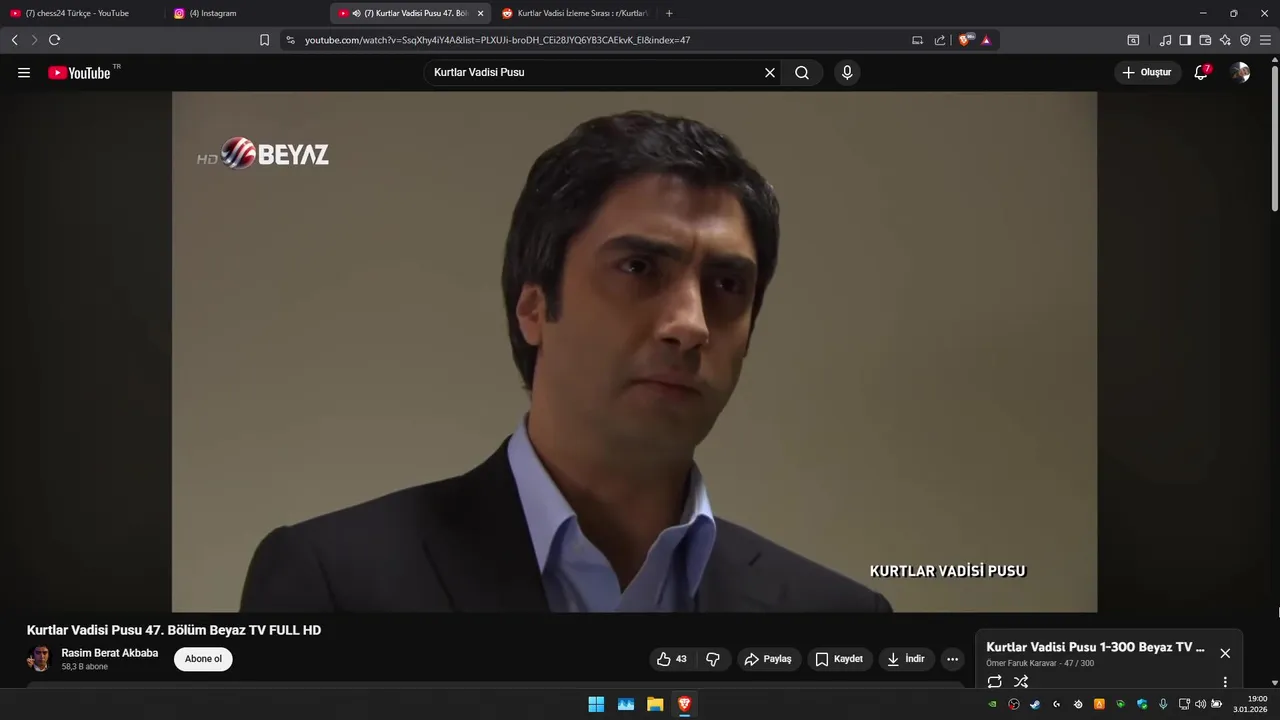View site information icon in address bar
The height and width of the screenshot is (720, 1280).
pos(290,40)
